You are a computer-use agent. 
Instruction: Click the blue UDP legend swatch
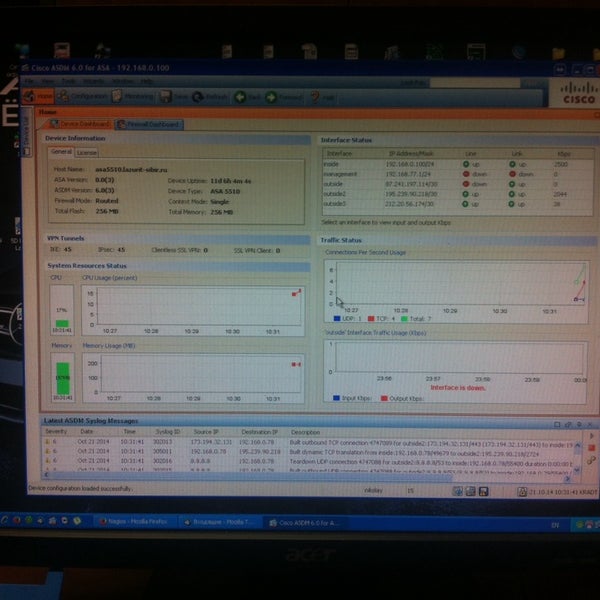coord(337,318)
